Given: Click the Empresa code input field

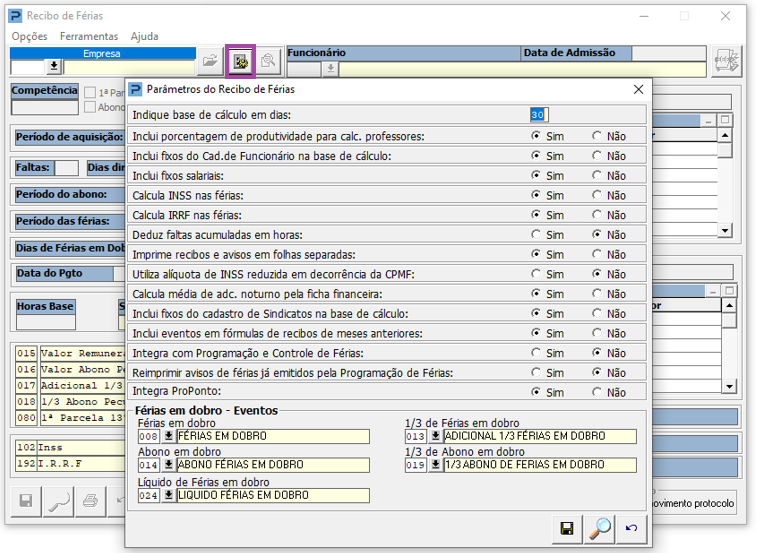Looking at the screenshot, I should pyautogui.click(x=28, y=67).
